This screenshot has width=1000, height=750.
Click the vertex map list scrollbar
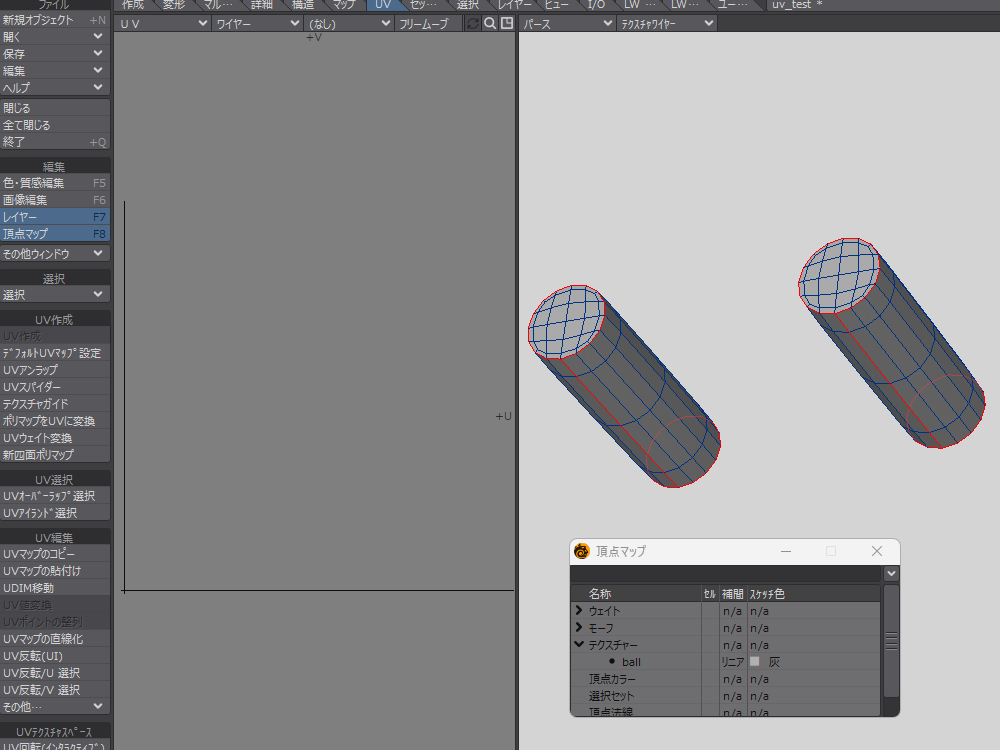click(x=891, y=640)
